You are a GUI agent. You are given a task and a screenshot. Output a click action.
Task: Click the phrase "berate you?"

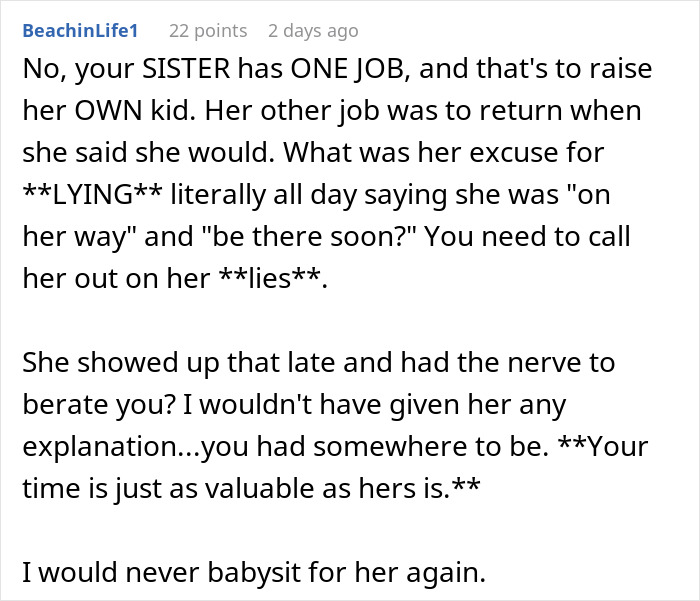coord(98,404)
